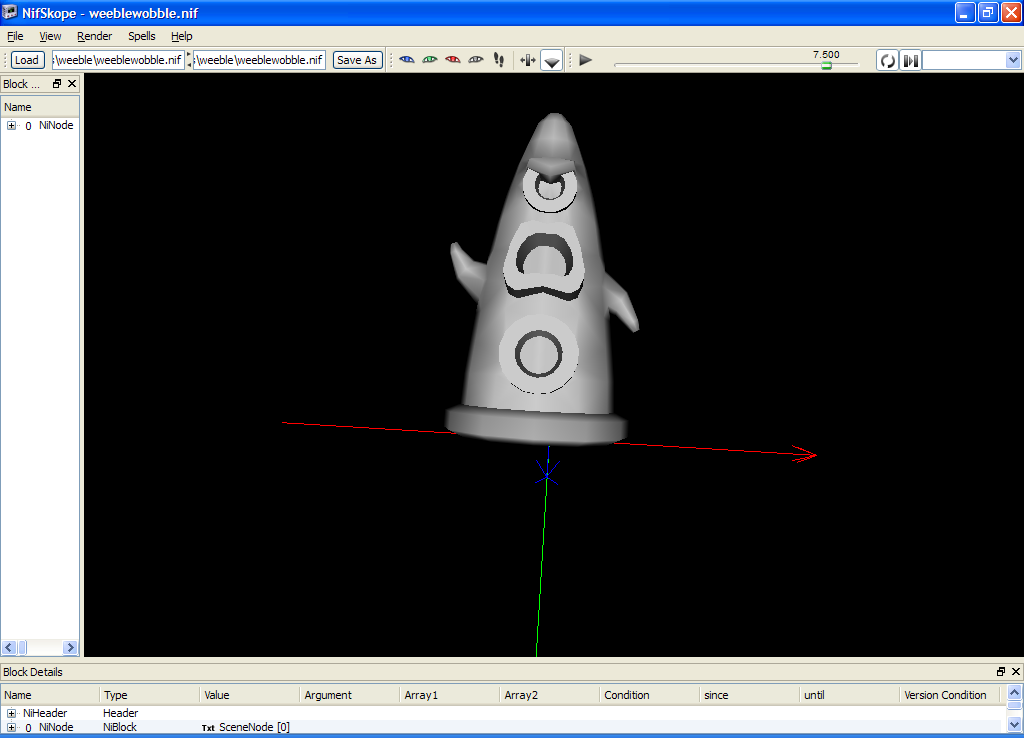Toggle the switch animation button
1024x738 pixels.
910,60
